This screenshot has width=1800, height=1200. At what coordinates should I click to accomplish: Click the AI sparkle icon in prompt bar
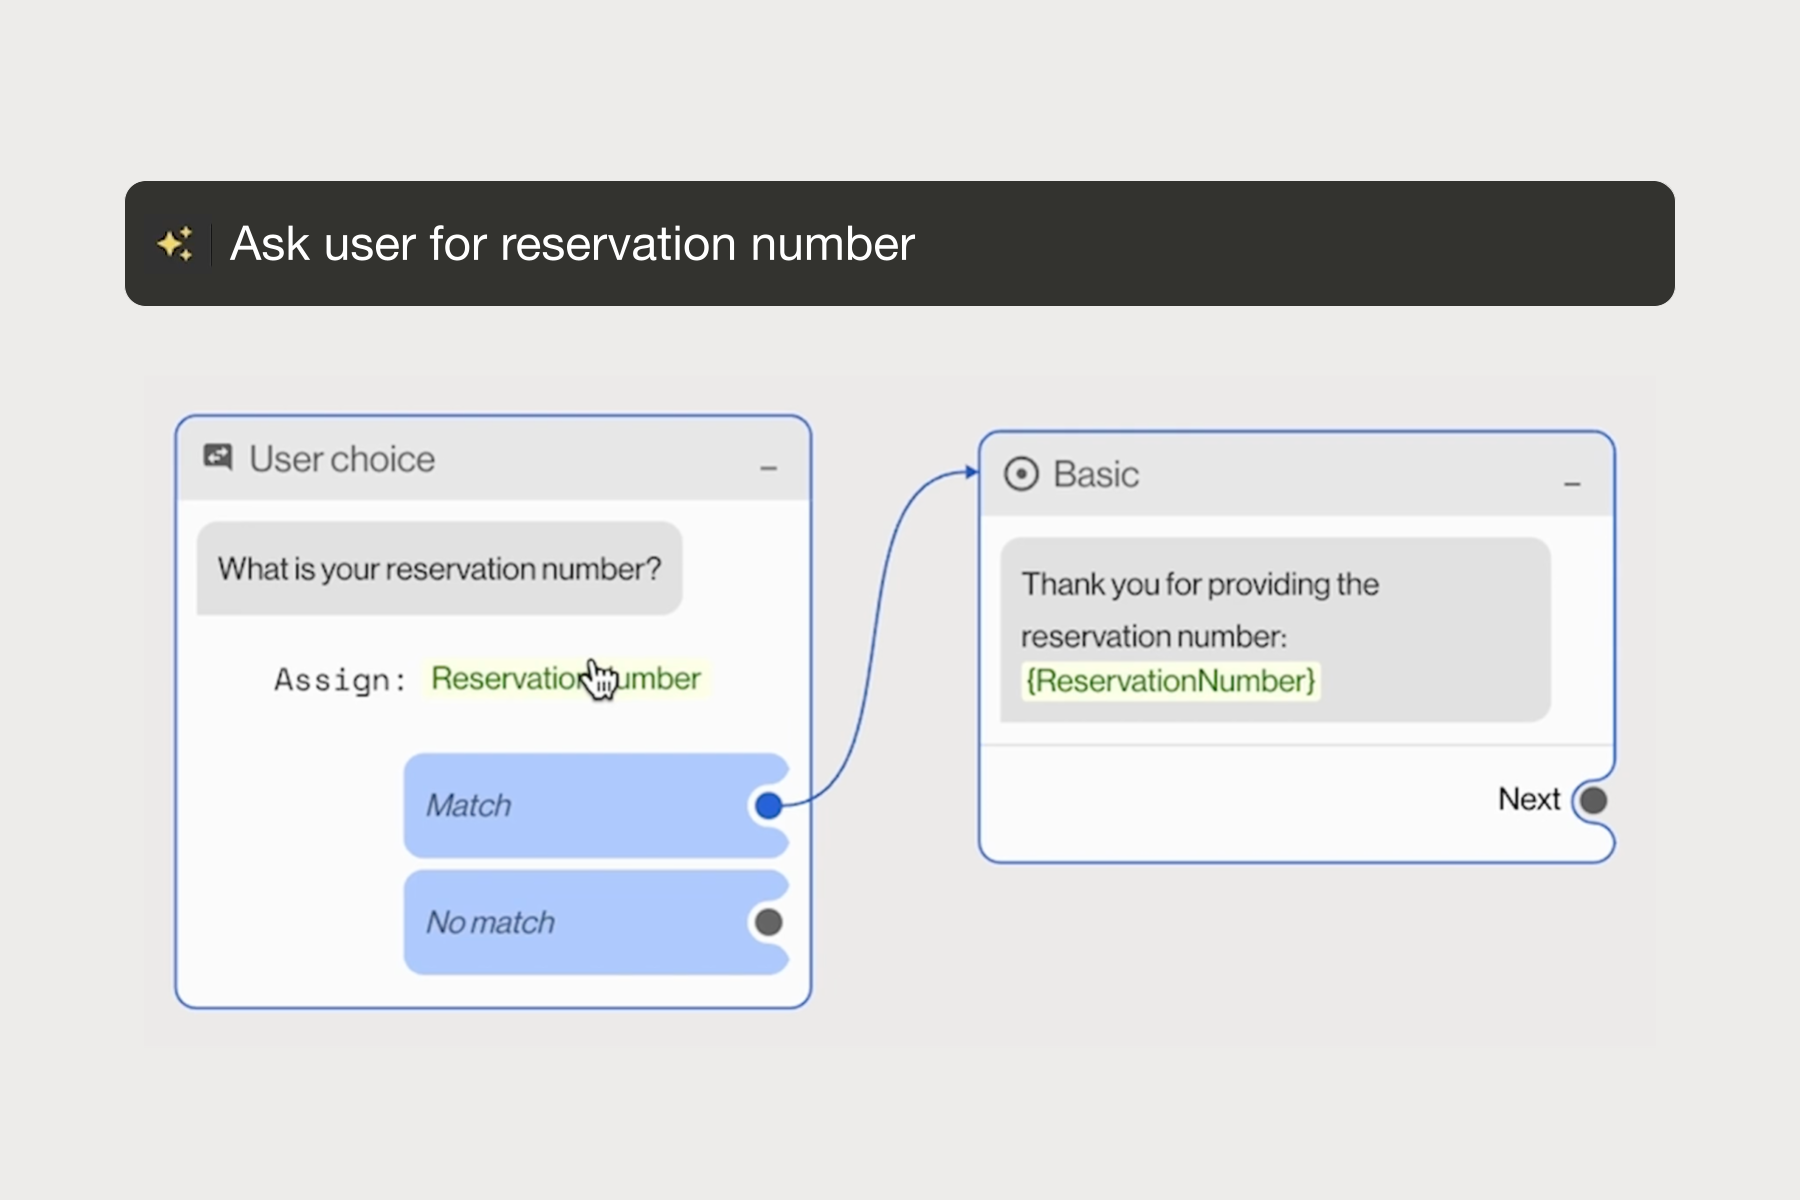pos(175,244)
